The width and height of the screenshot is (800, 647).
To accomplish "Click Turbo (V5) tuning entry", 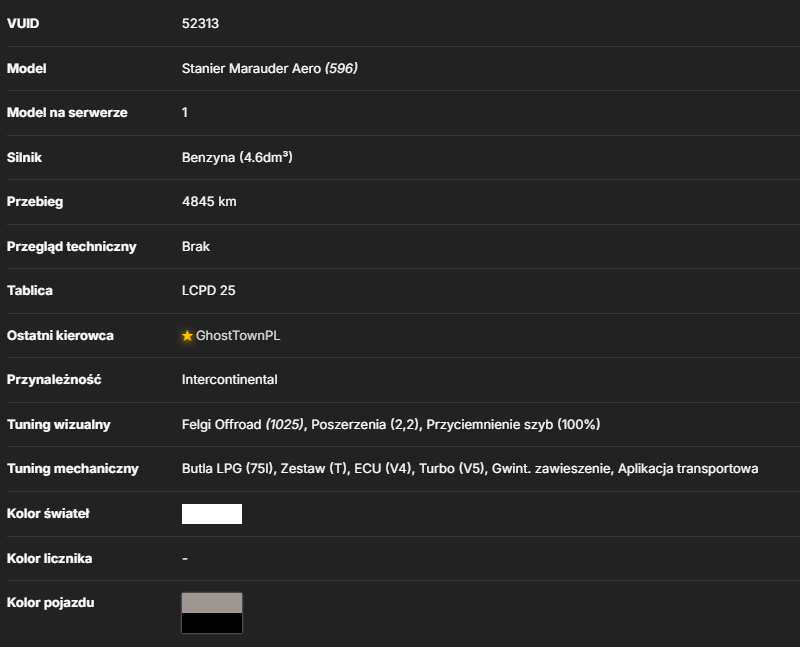I will click(452, 469).
